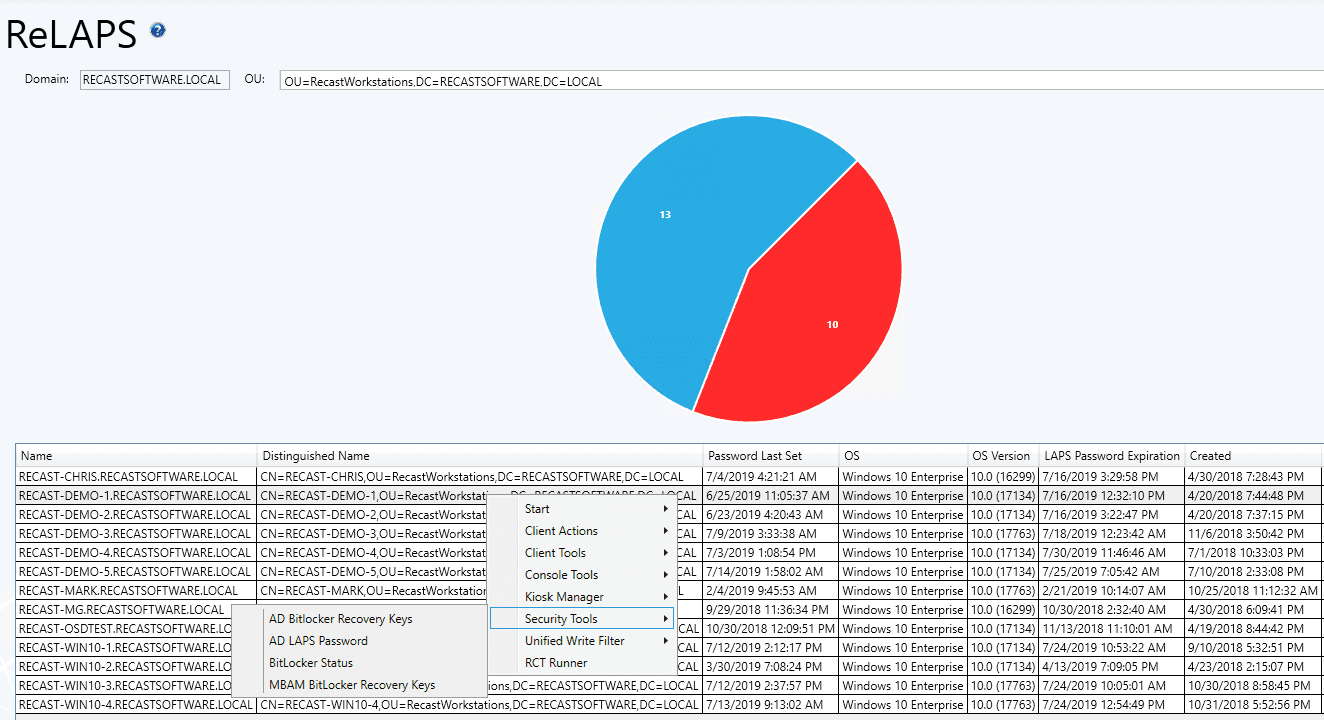The width and height of the screenshot is (1324, 720).
Task: Select row RECAST-WIN10-4.RECASTSOFTWARE.LOCAL
Action: click(670, 705)
